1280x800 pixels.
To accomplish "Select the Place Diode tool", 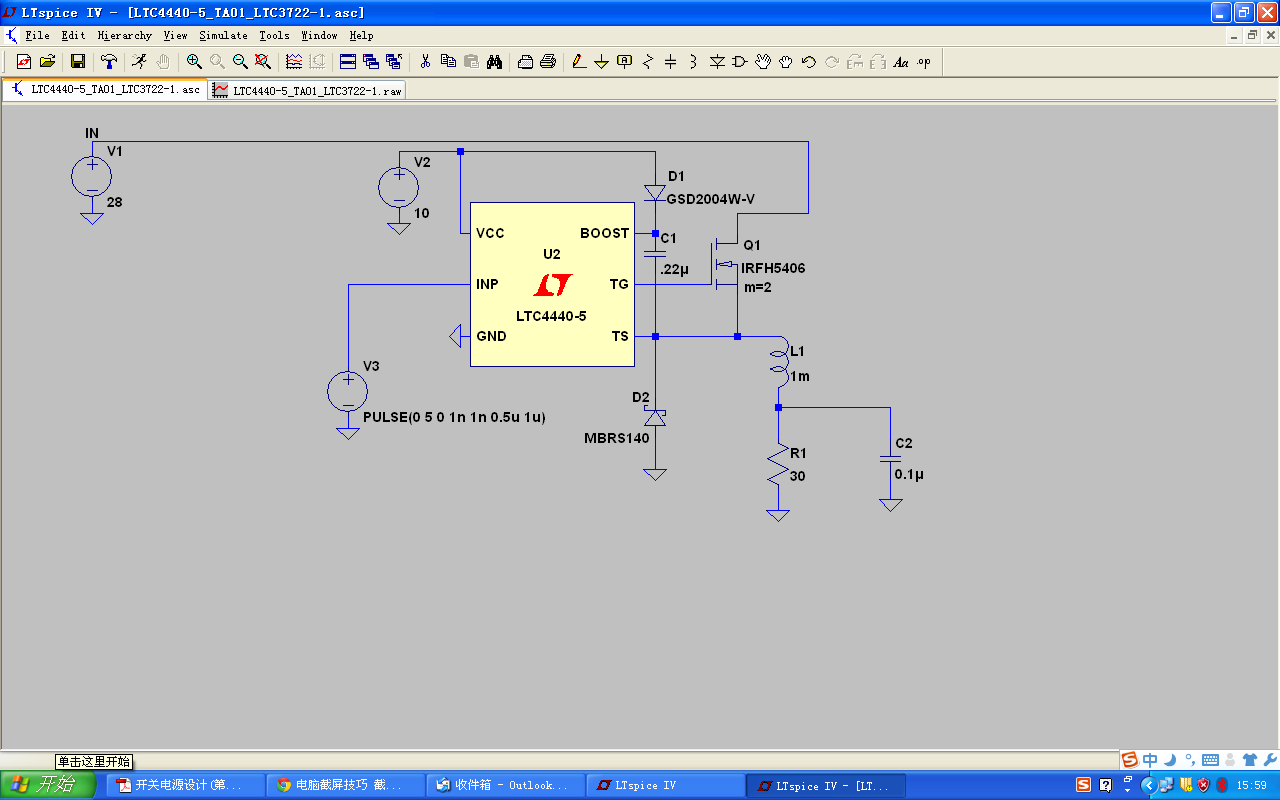I will pyautogui.click(x=717, y=62).
